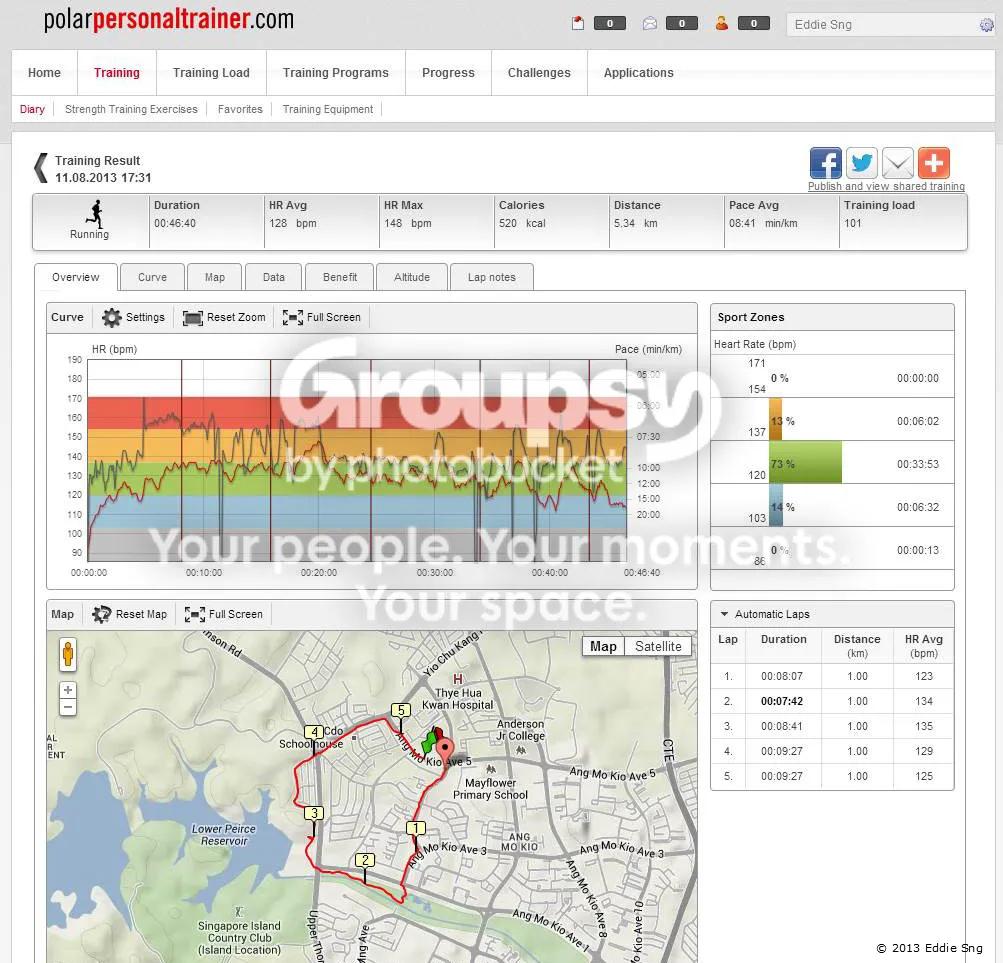This screenshot has height=963, width=1003.
Task: Select lap 3 row with duration 00:08:41
Action: 832,726
